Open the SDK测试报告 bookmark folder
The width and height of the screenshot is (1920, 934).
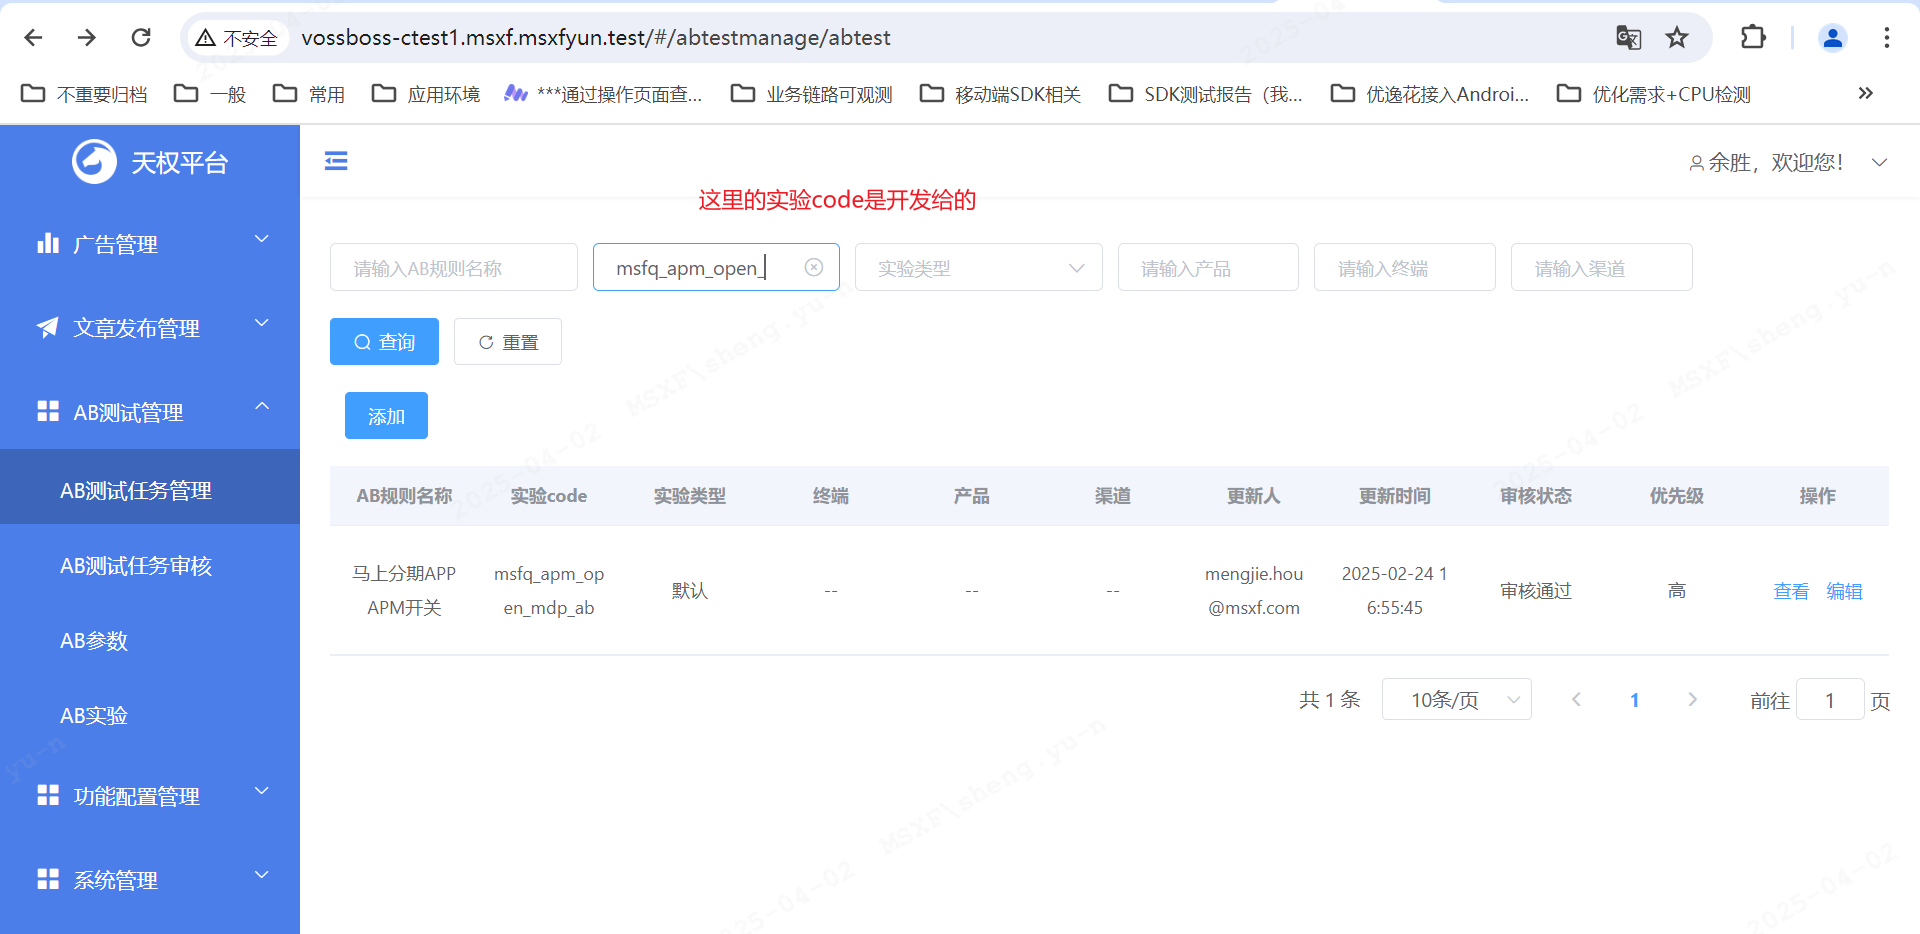(1206, 94)
